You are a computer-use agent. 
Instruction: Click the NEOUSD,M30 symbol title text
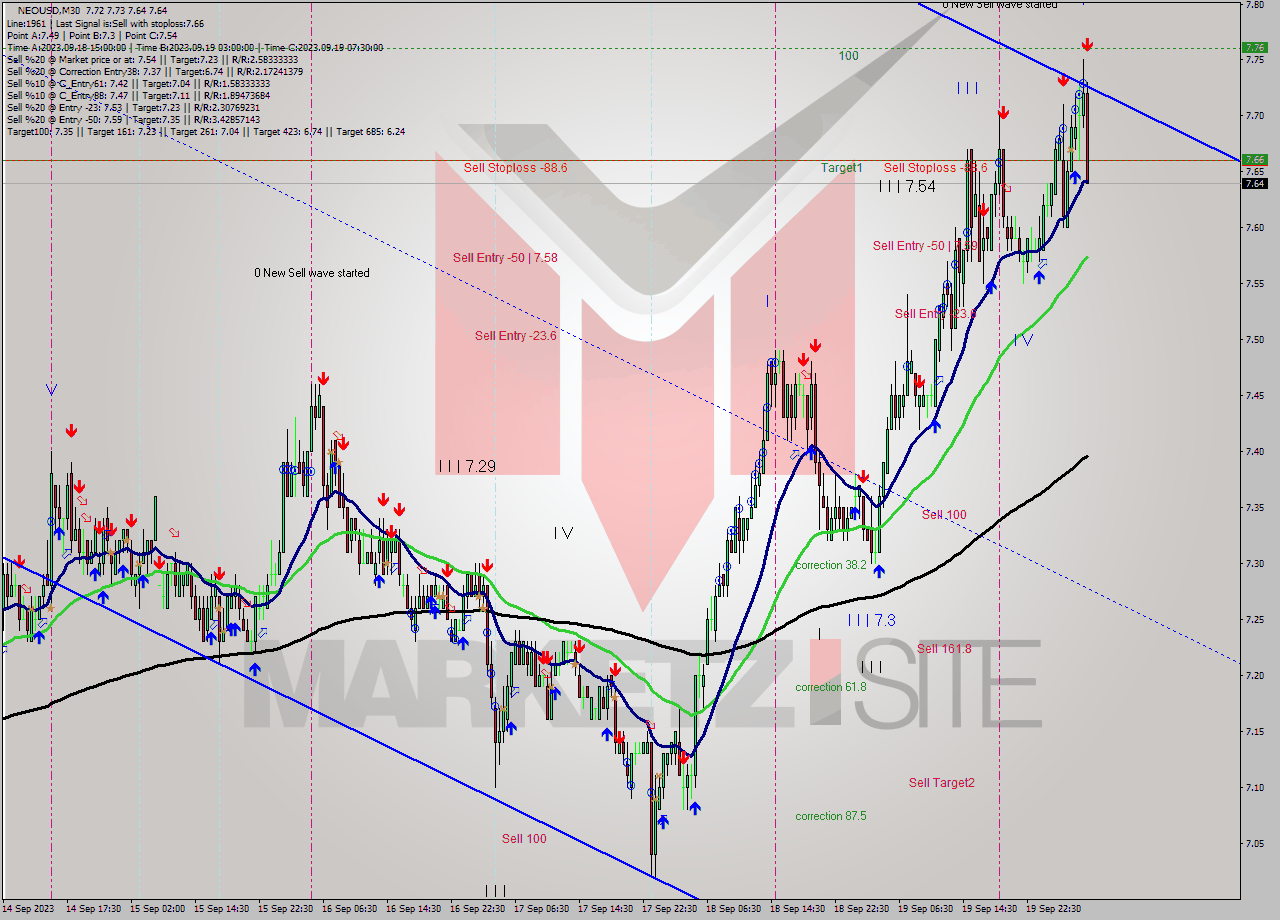[48, 10]
